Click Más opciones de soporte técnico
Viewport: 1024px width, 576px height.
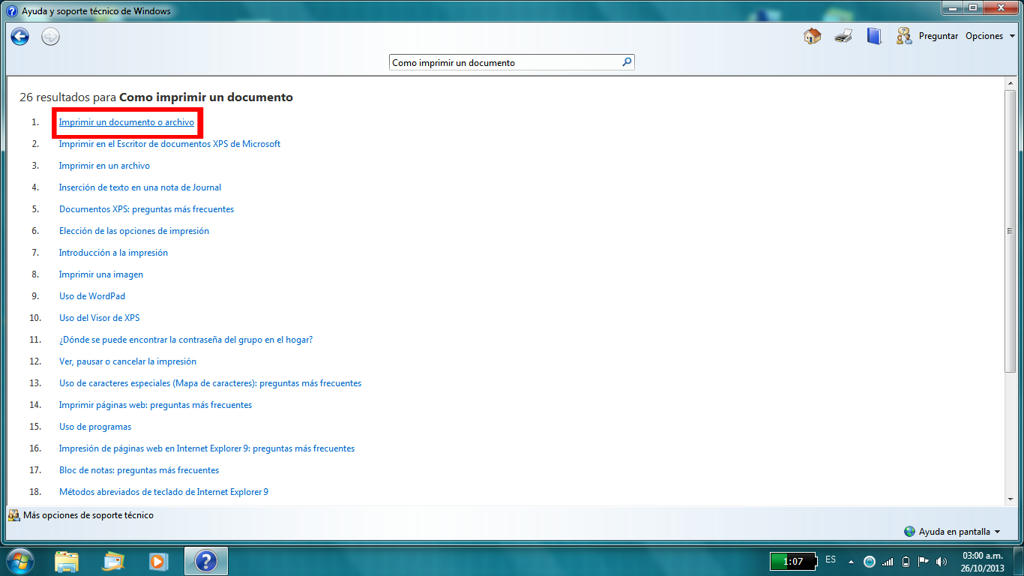(x=88, y=515)
